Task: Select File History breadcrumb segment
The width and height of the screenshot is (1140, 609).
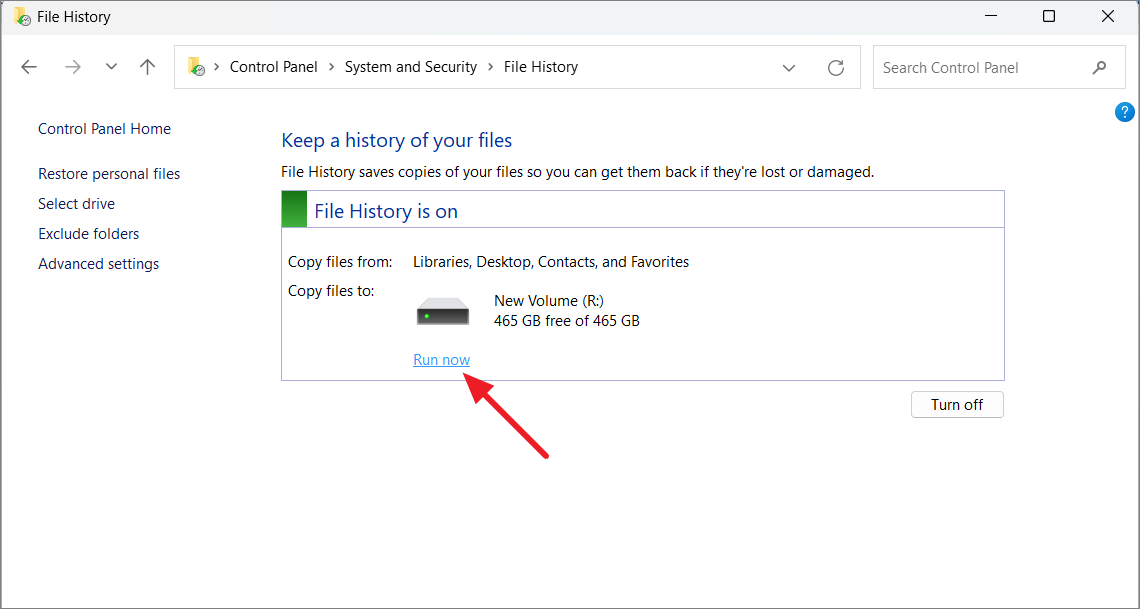Action: (541, 67)
